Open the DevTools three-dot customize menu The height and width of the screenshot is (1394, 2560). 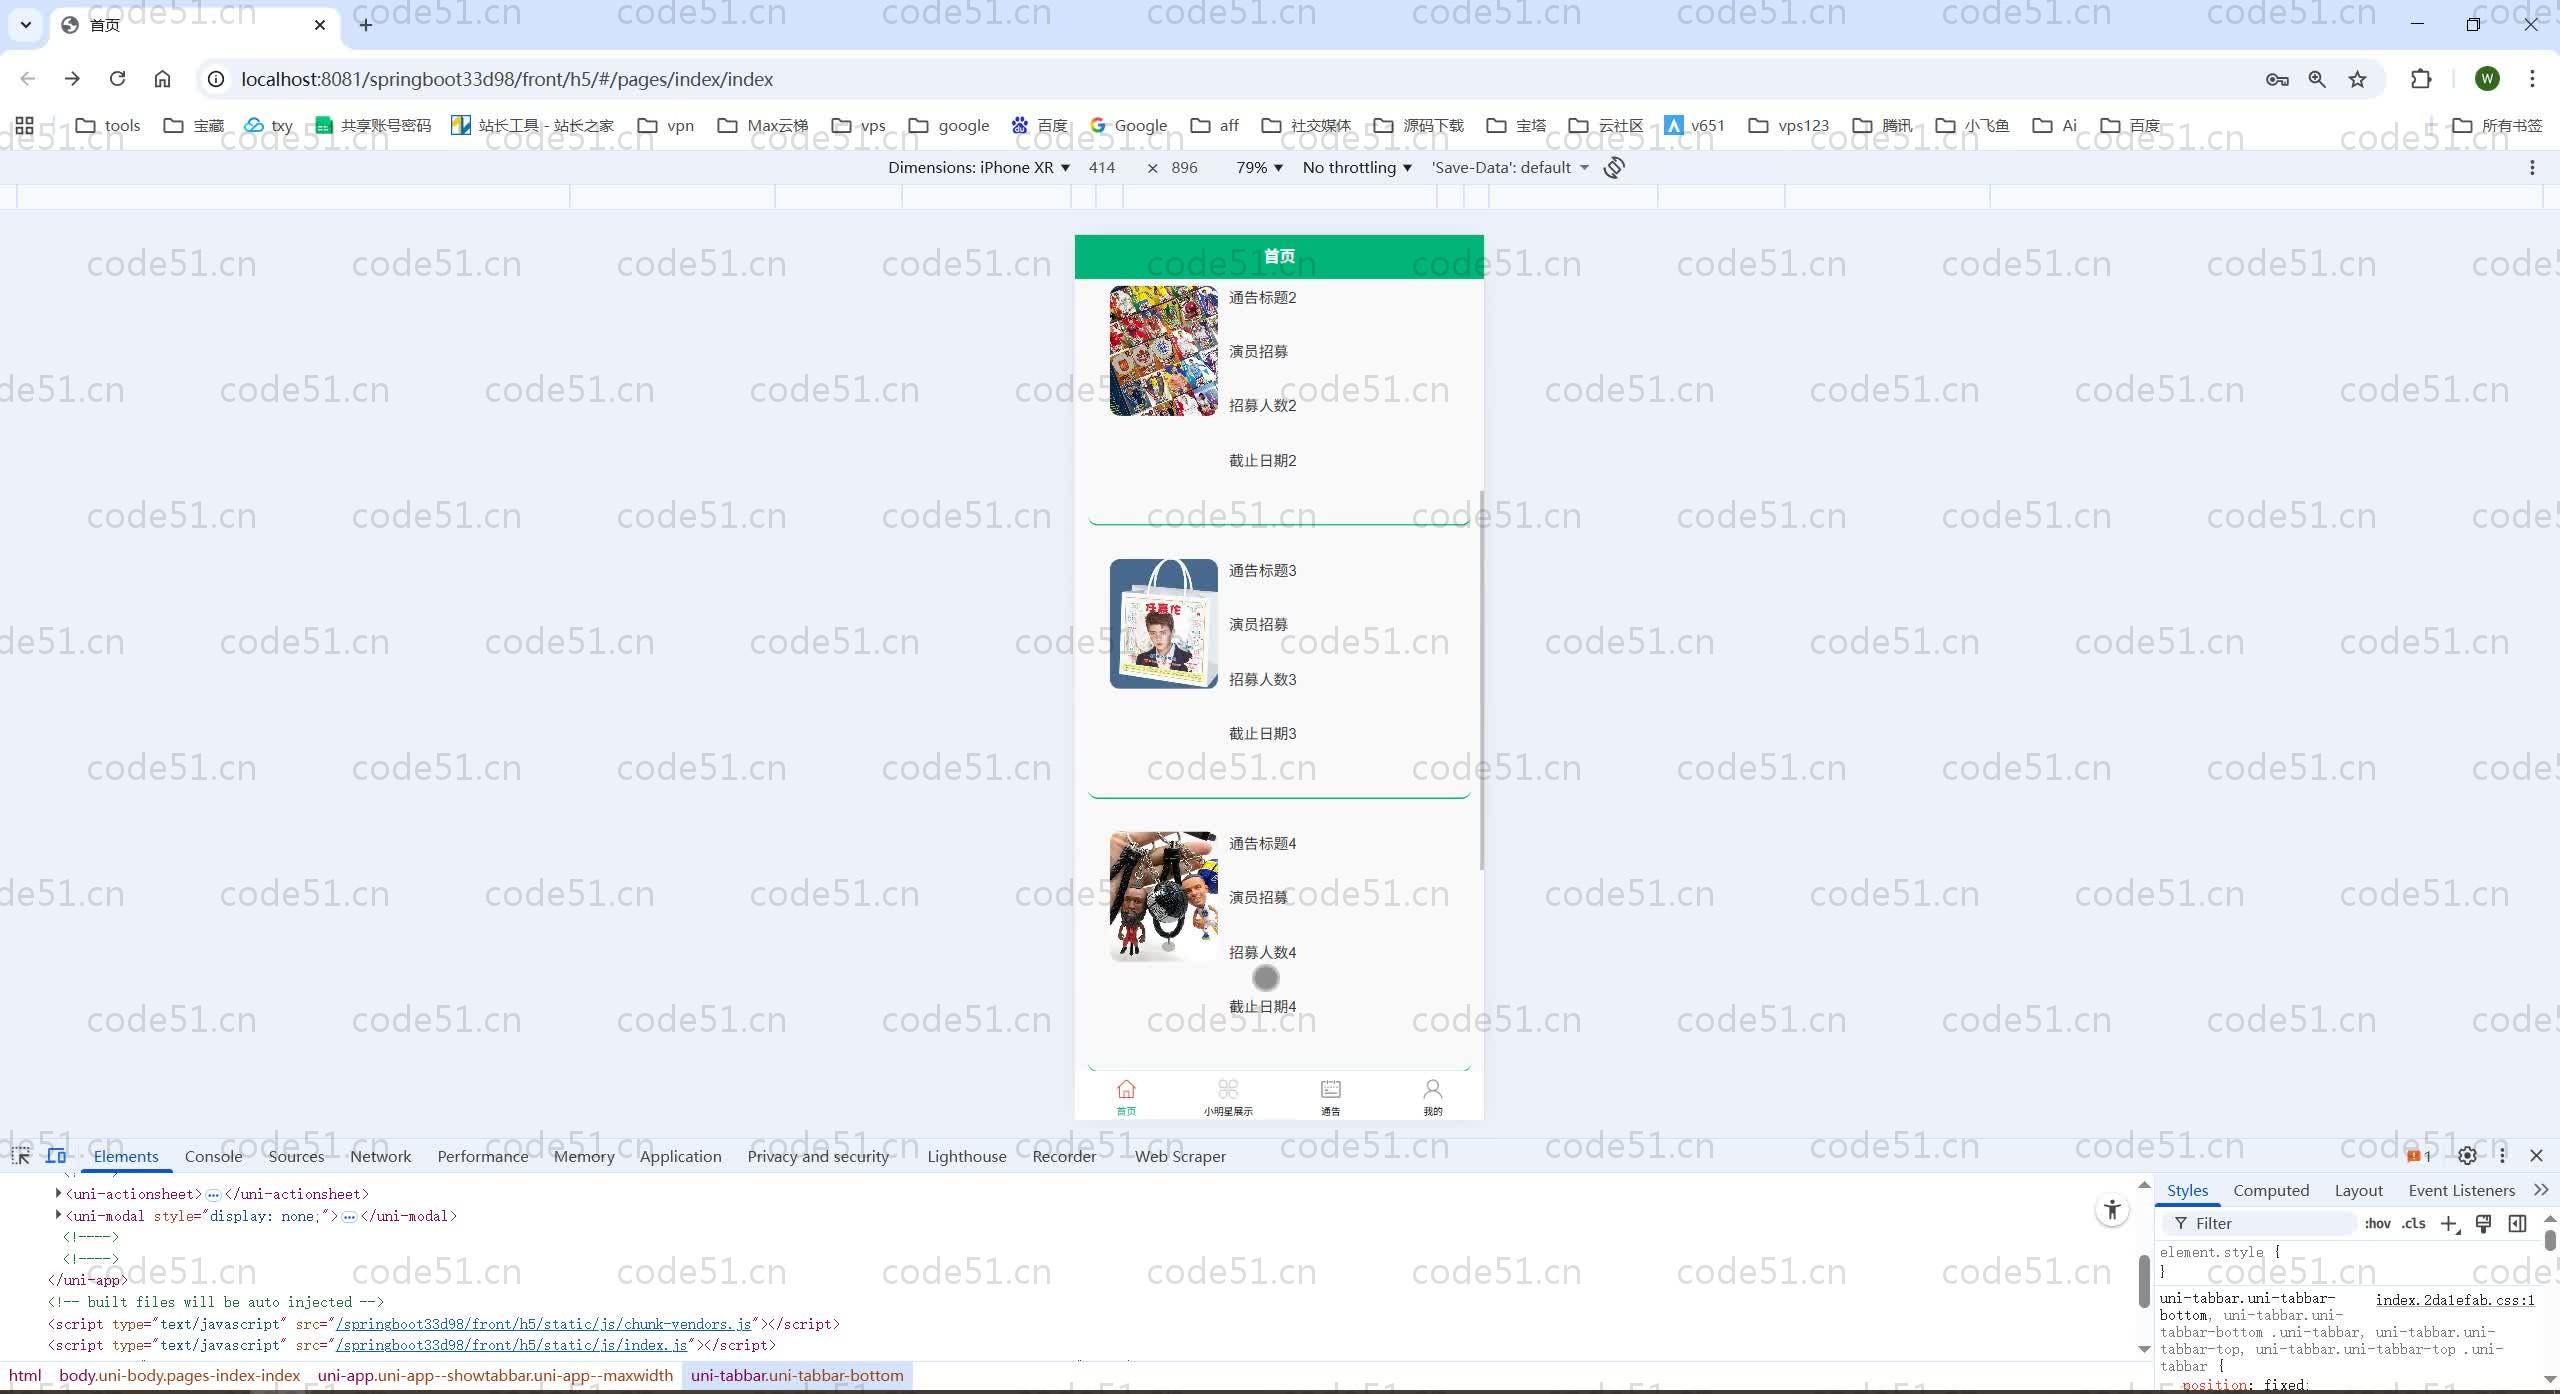pos(2502,1155)
